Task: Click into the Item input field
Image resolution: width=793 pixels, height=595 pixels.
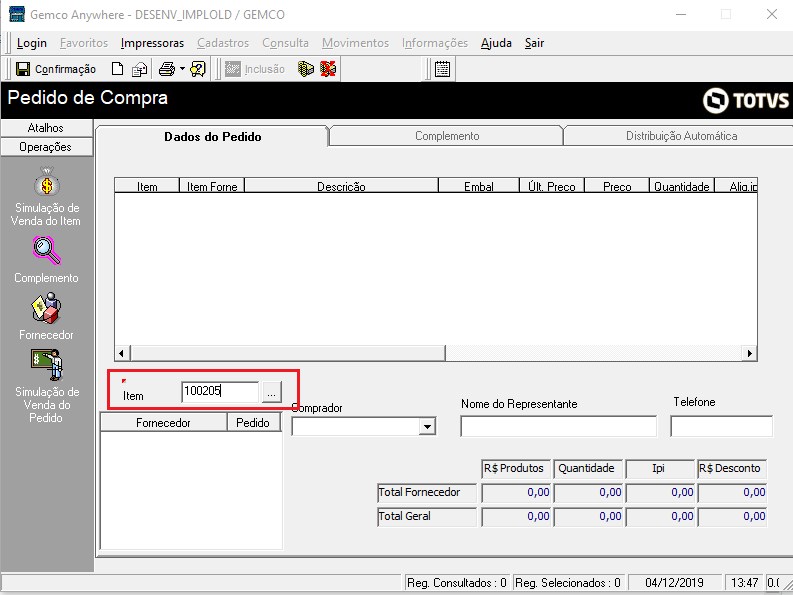Action: (x=220, y=392)
